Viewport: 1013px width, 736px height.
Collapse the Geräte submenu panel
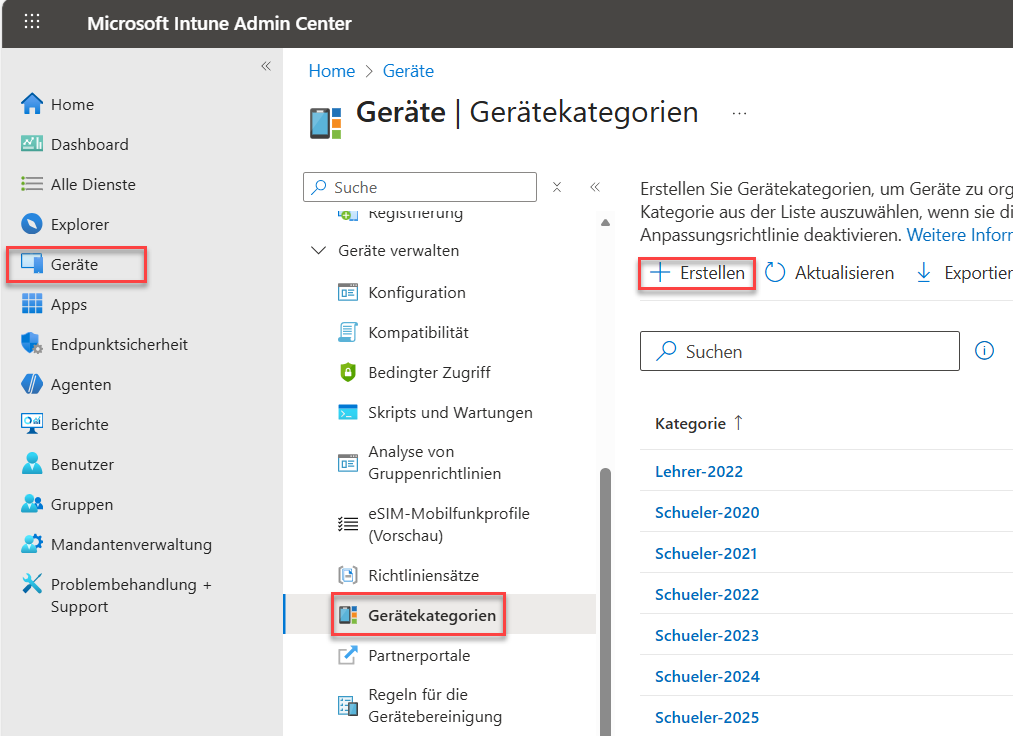click(594, 187)
